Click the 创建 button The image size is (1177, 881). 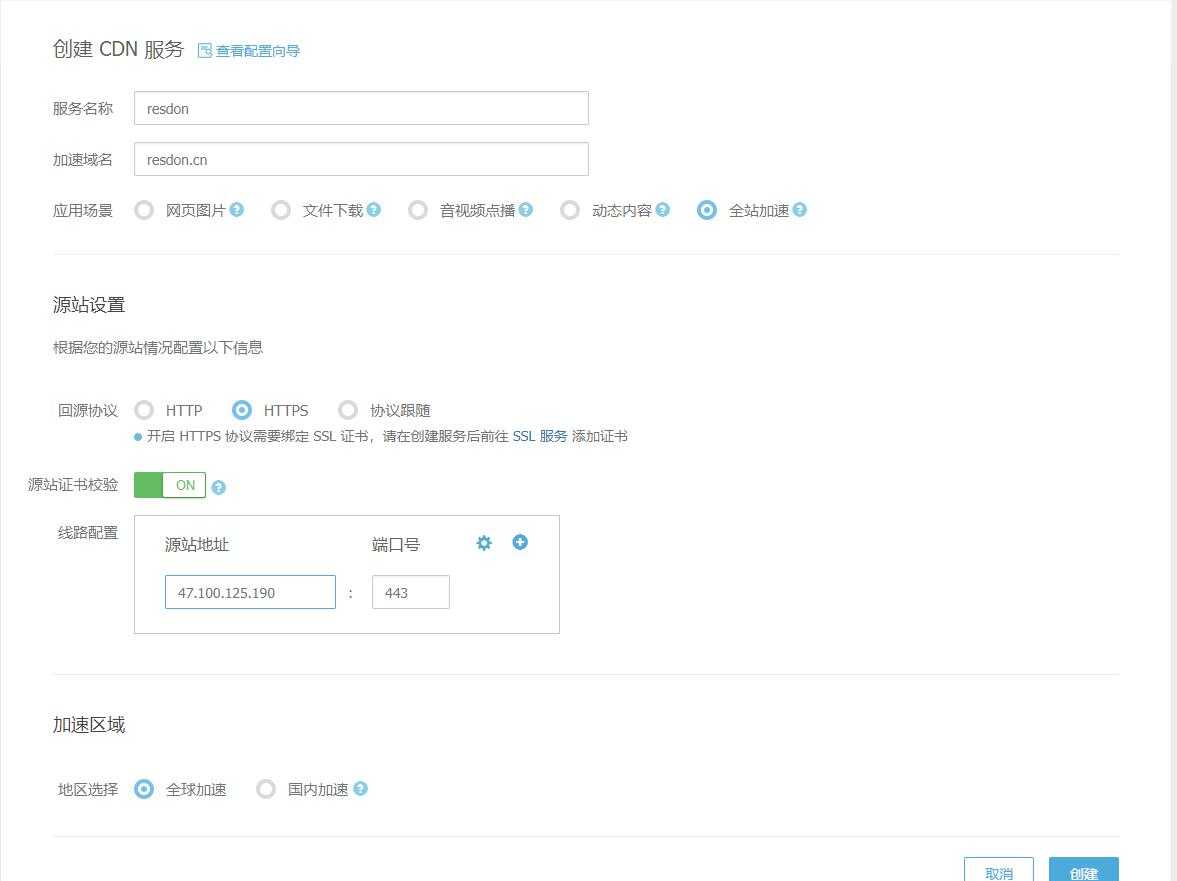(x=1084, y=872)
